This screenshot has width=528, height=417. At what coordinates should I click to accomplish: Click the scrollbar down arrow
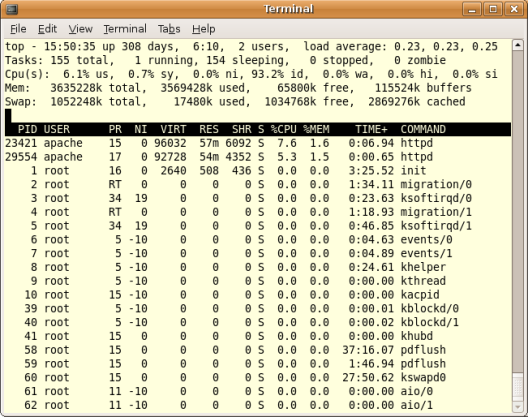518,407
